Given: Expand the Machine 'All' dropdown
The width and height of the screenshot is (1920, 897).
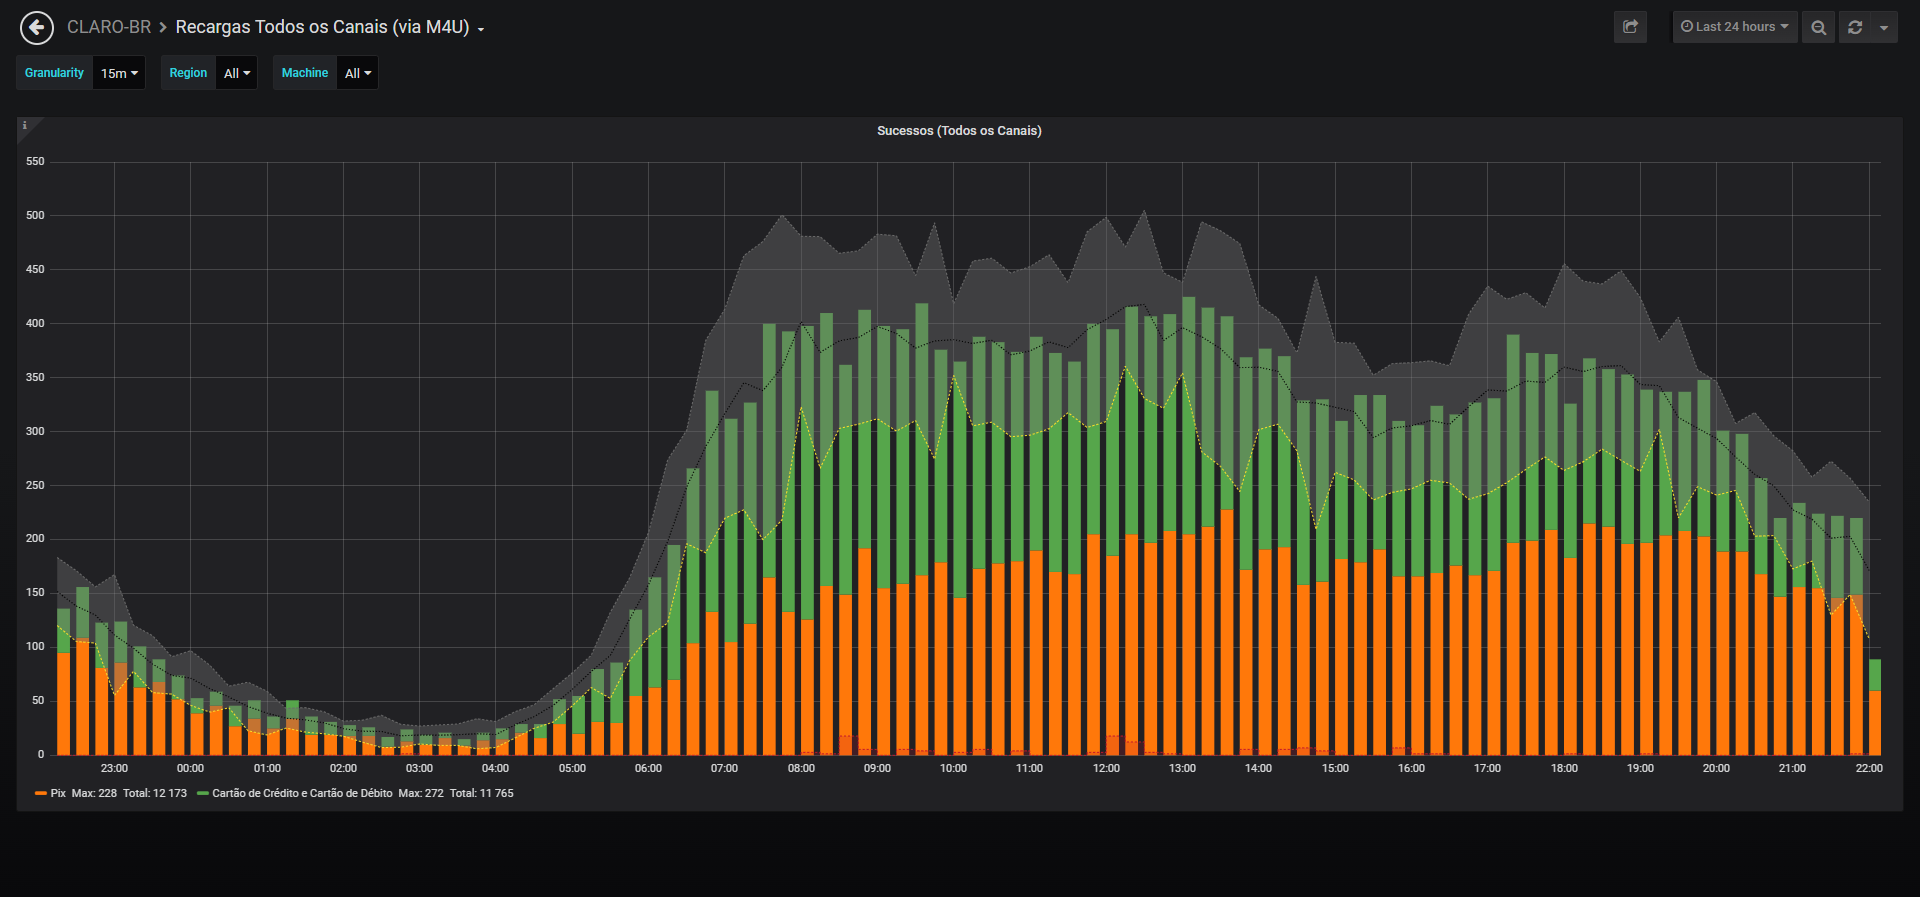Looking at the screenshot, I should pos(357,73).
